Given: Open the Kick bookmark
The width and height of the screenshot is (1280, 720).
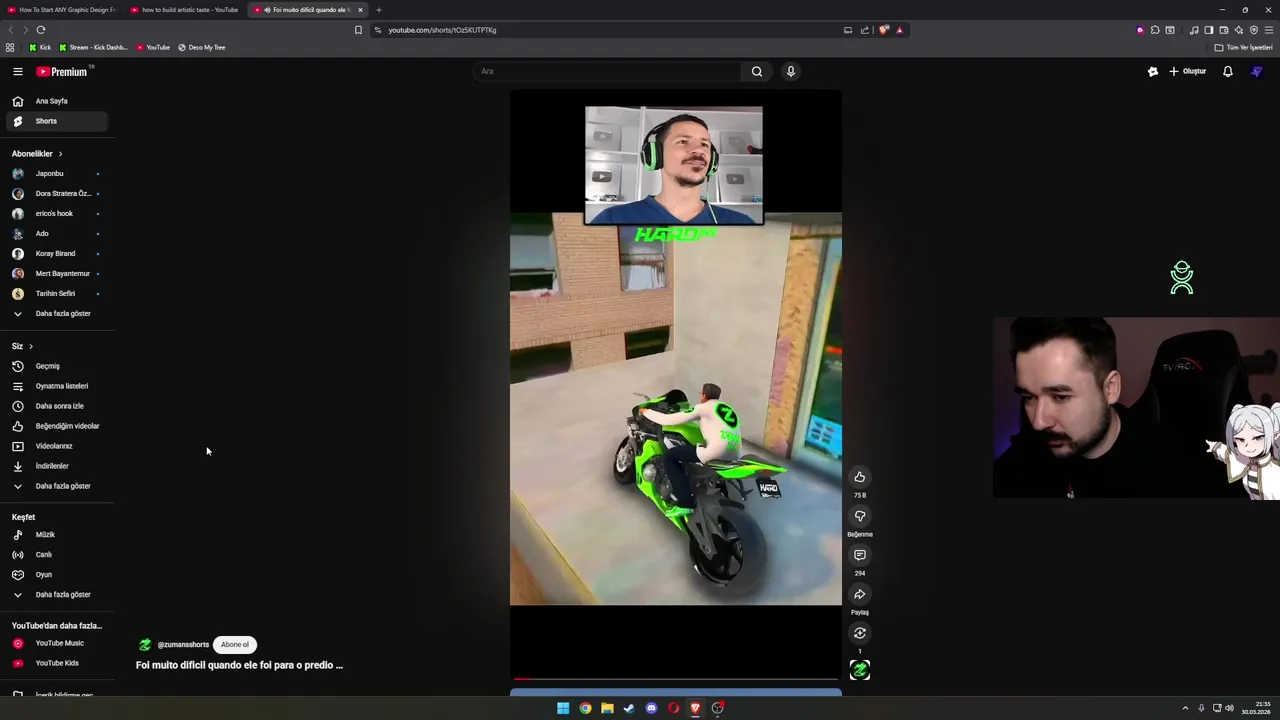Looking at the screenshot, I should point(40,47).
